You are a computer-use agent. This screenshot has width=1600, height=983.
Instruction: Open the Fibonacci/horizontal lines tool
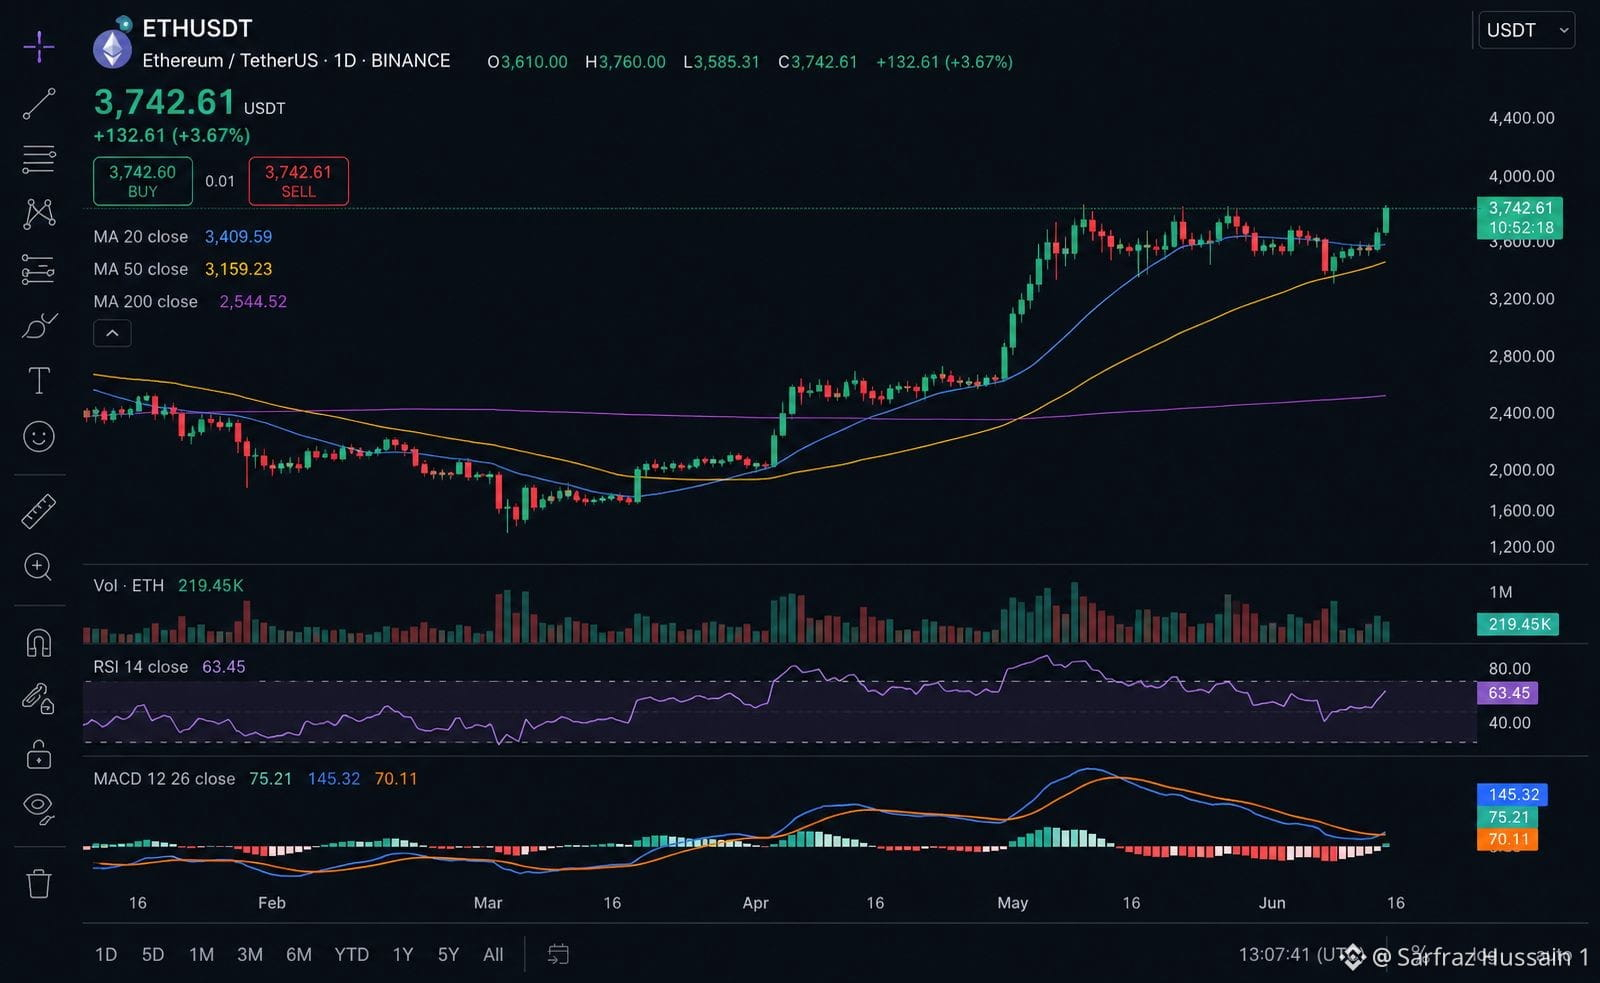point(39,159)
